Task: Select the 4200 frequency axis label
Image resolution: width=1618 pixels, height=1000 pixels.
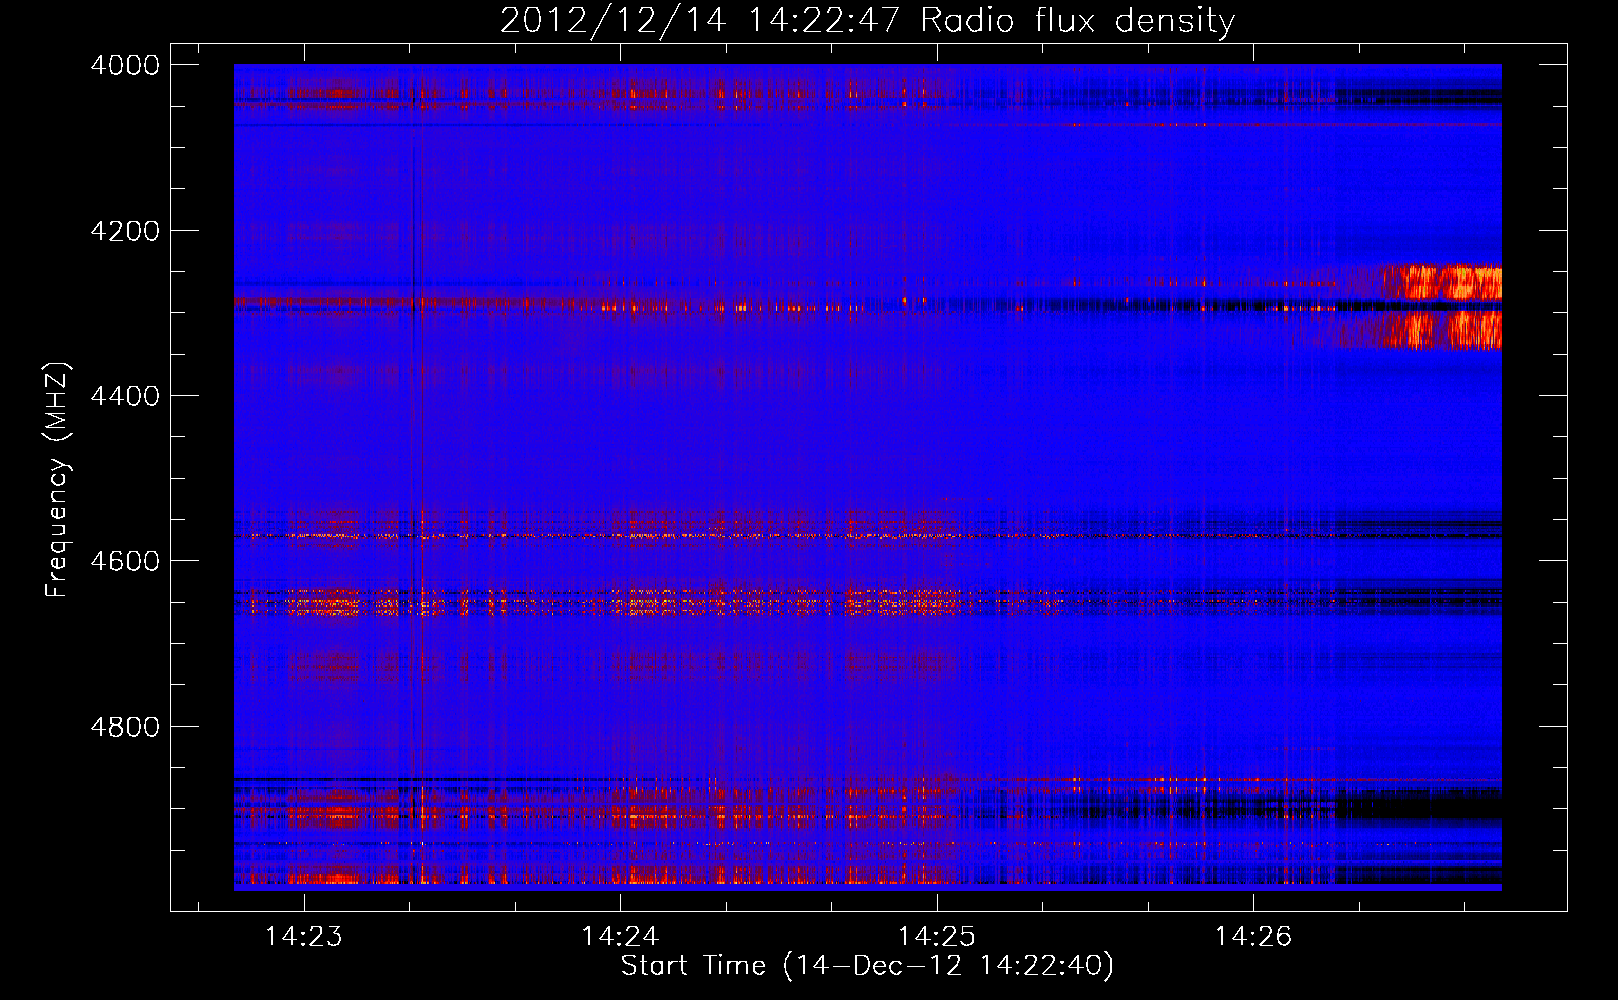Action: coord(125,231)
